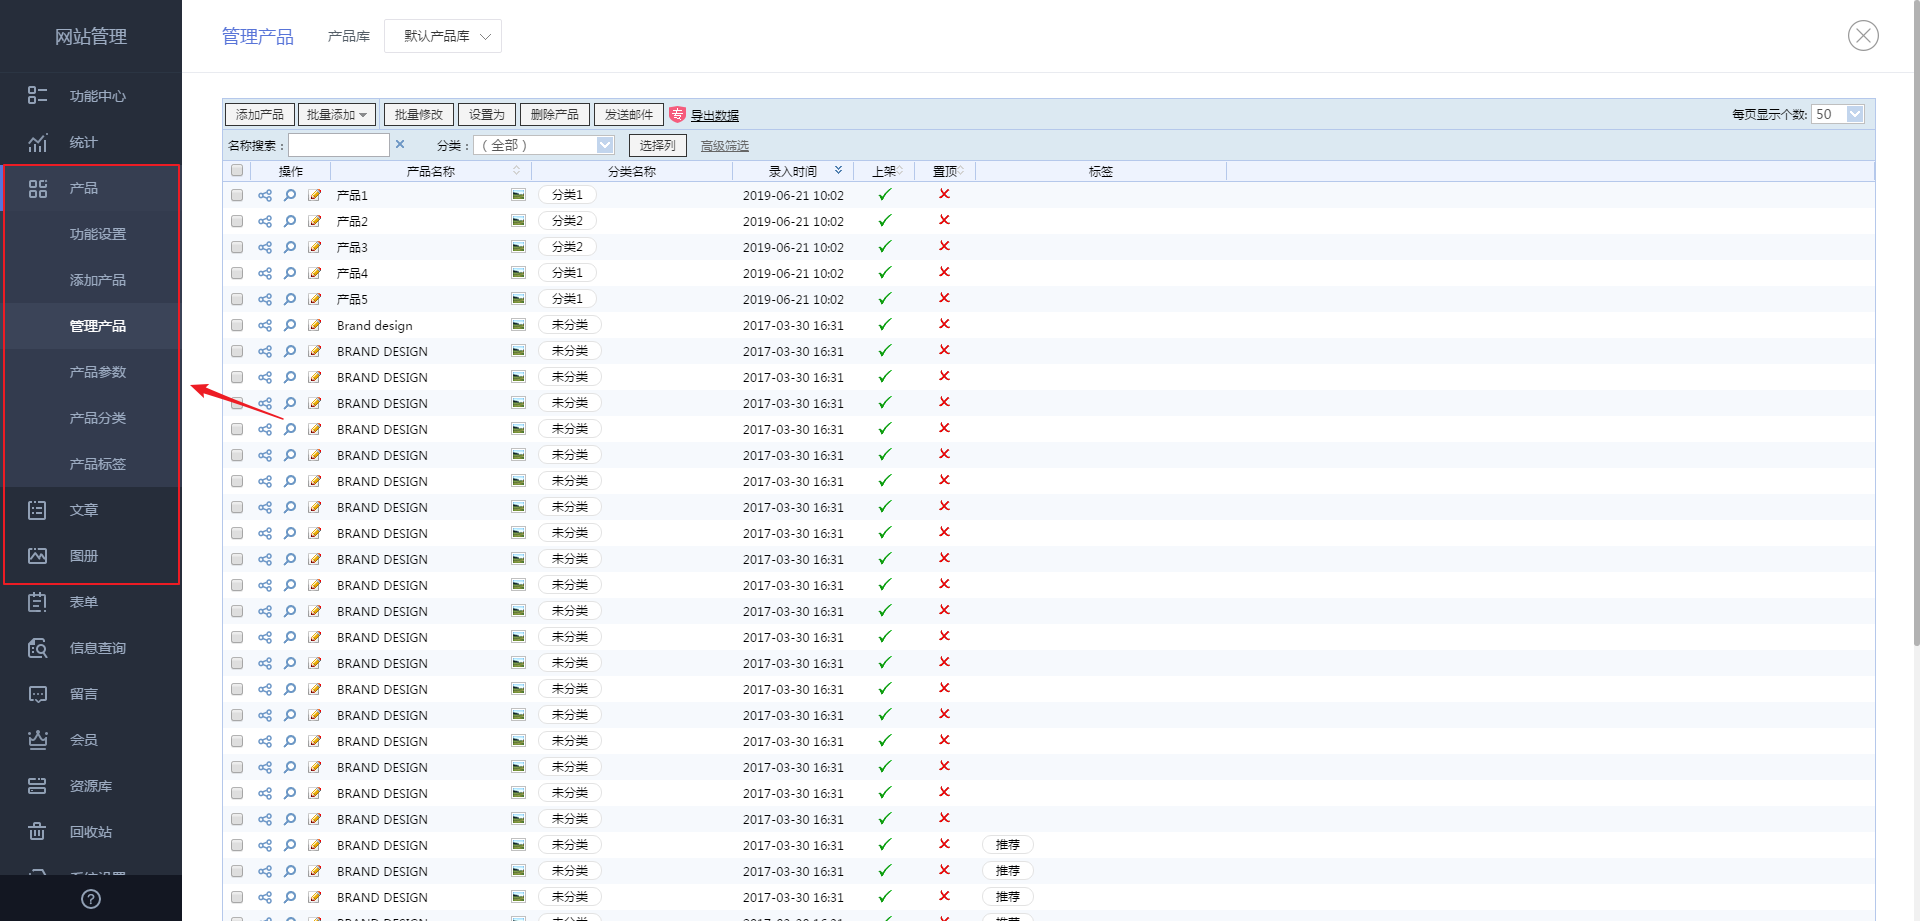This screenshot has height=921, width=1920.
Task: Focus the 名称搜索 input field
Action: pyautogui.click(x=339, y=145)
